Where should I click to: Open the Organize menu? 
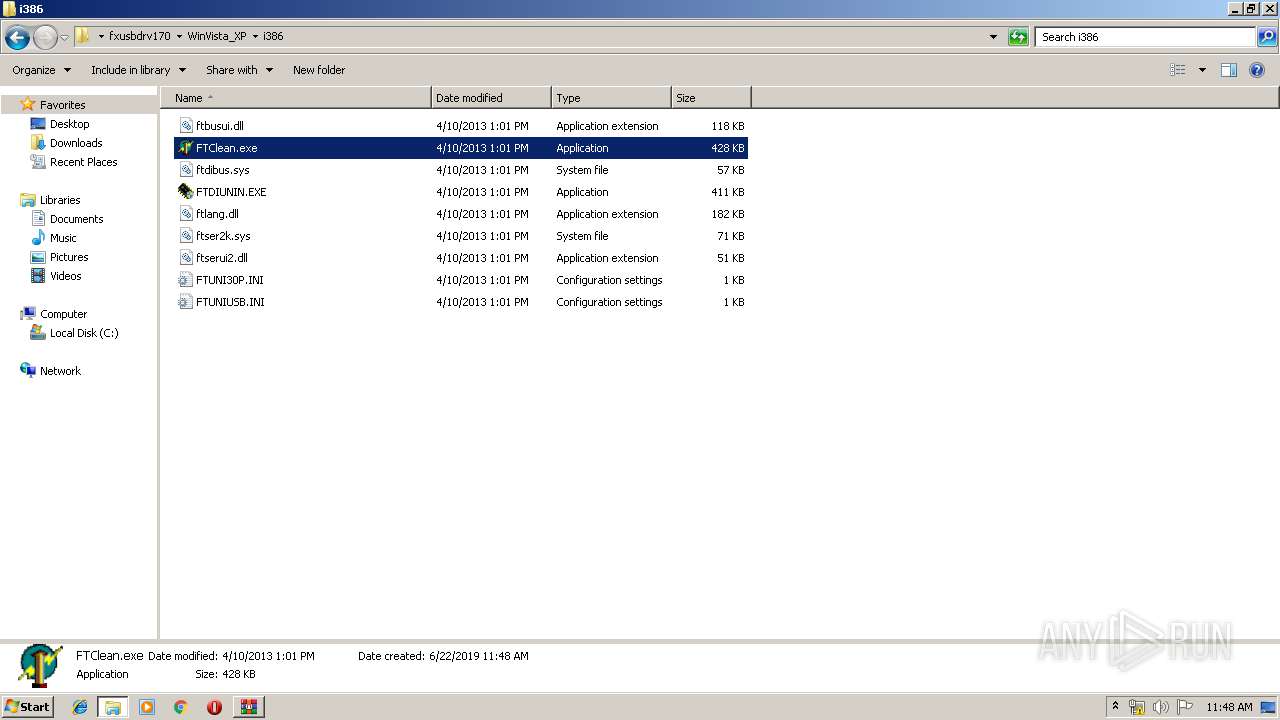point(41,70)
